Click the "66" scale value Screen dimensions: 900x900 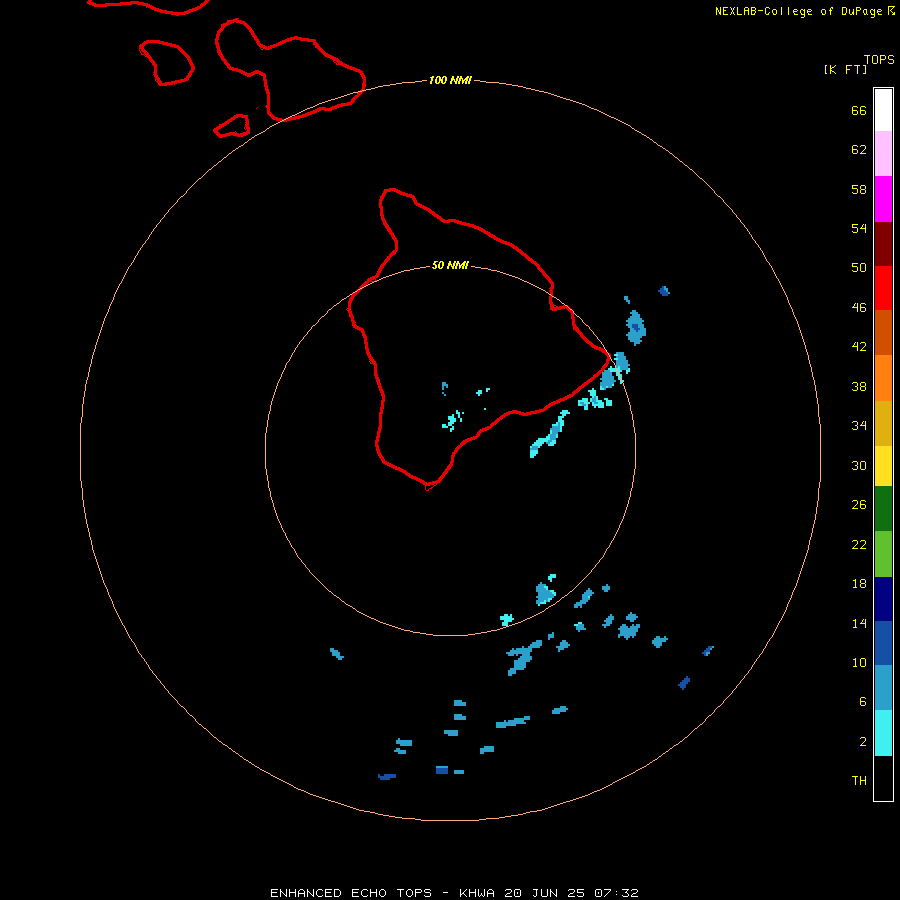coord(859,110)
